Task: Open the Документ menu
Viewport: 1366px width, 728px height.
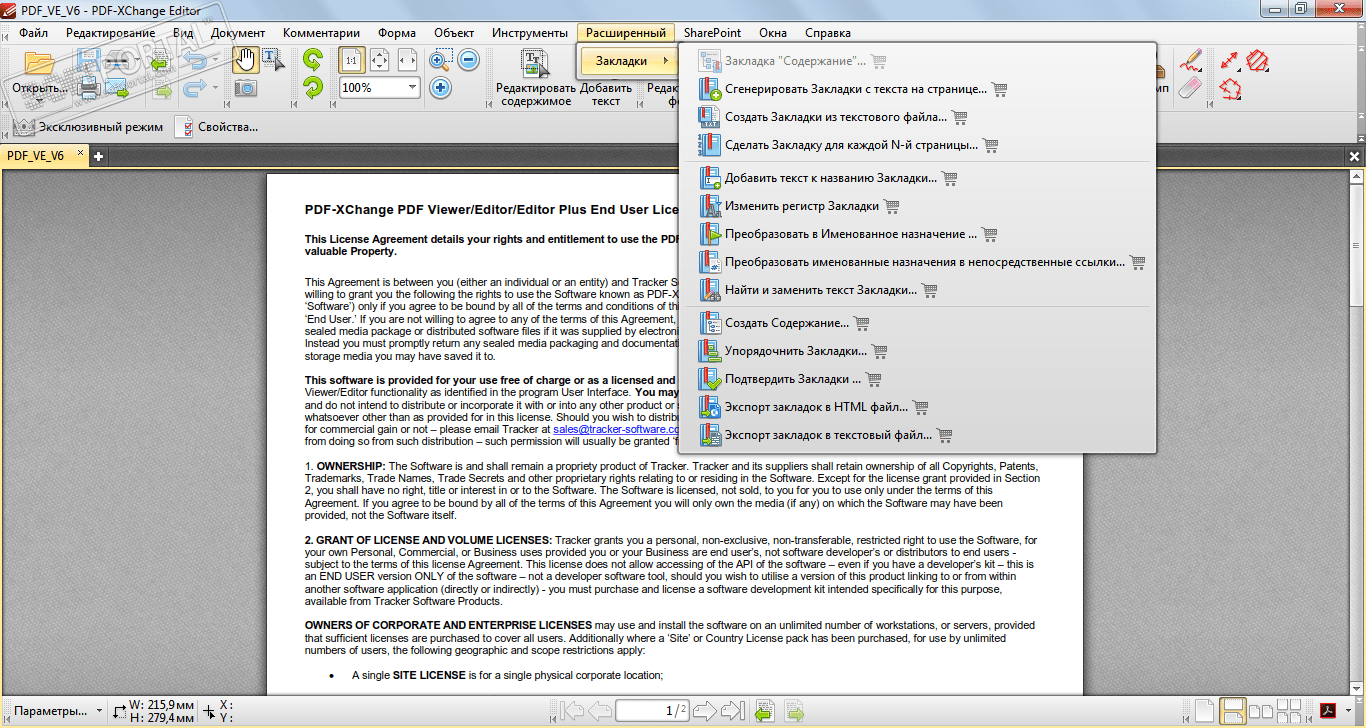Action: coord(238,33)
